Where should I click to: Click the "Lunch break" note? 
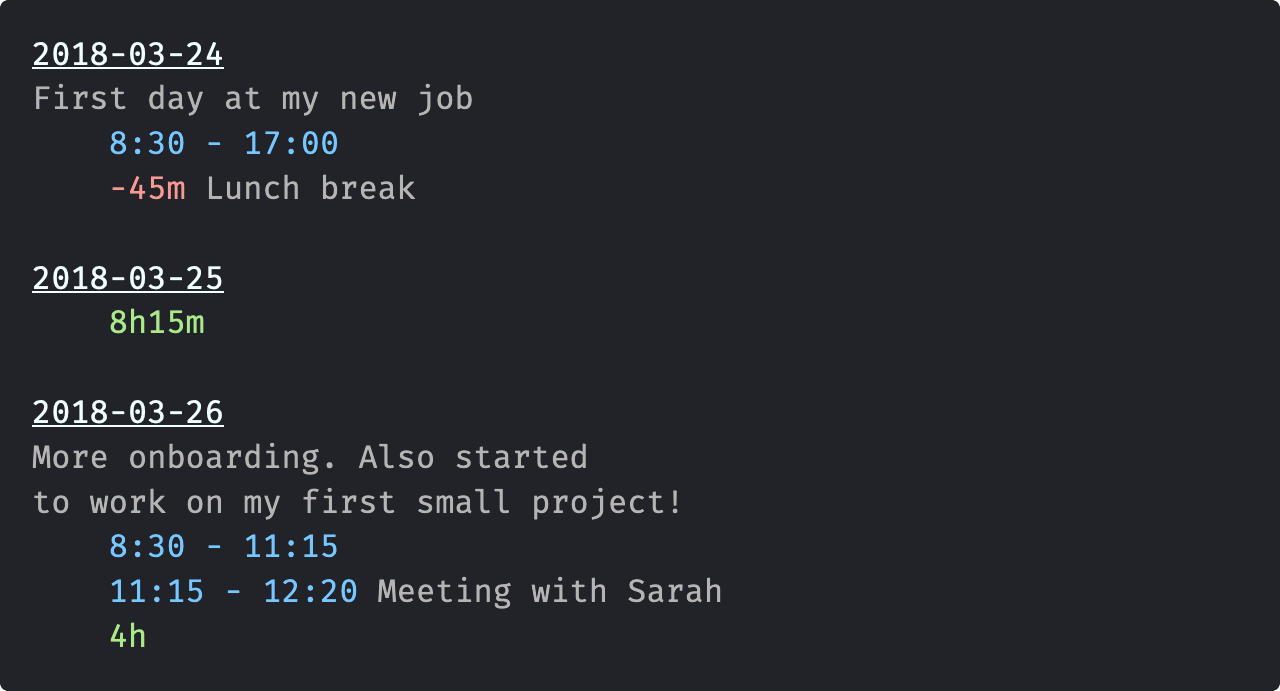[310, 189]
